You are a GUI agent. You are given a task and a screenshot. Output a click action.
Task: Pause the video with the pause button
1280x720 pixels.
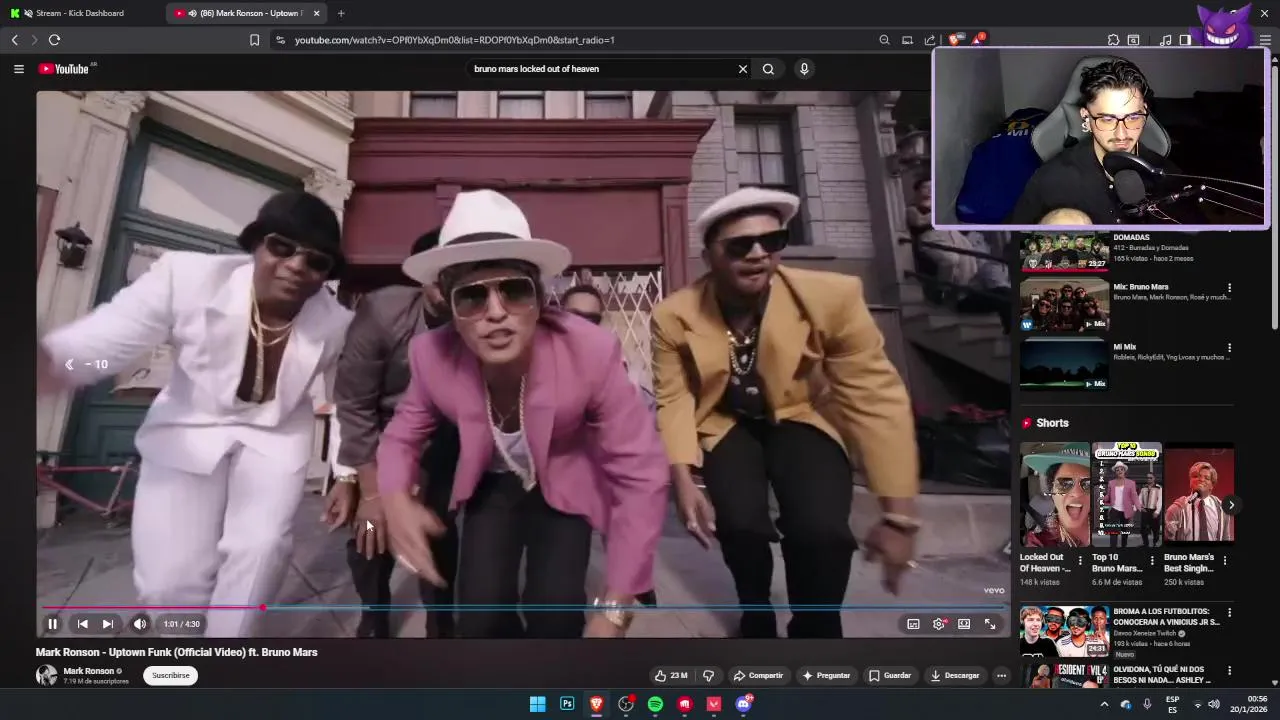(52, 624)
